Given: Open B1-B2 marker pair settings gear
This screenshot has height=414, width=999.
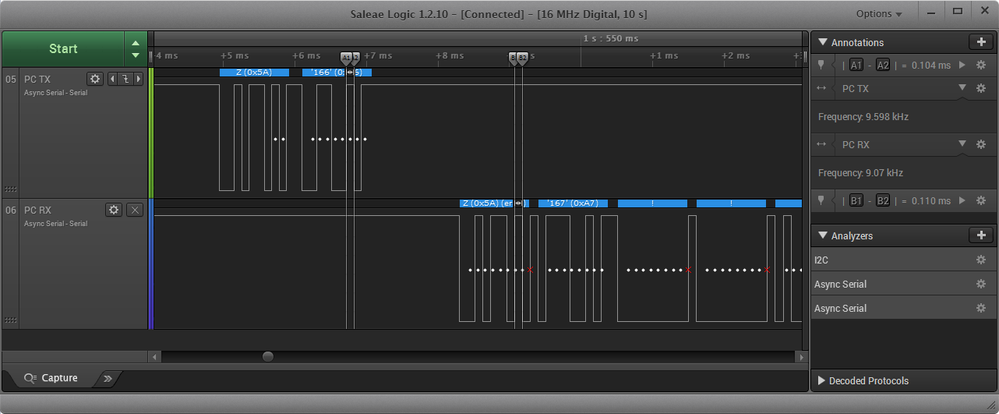Looking at the screenshot, I should [x=981, y=201].
